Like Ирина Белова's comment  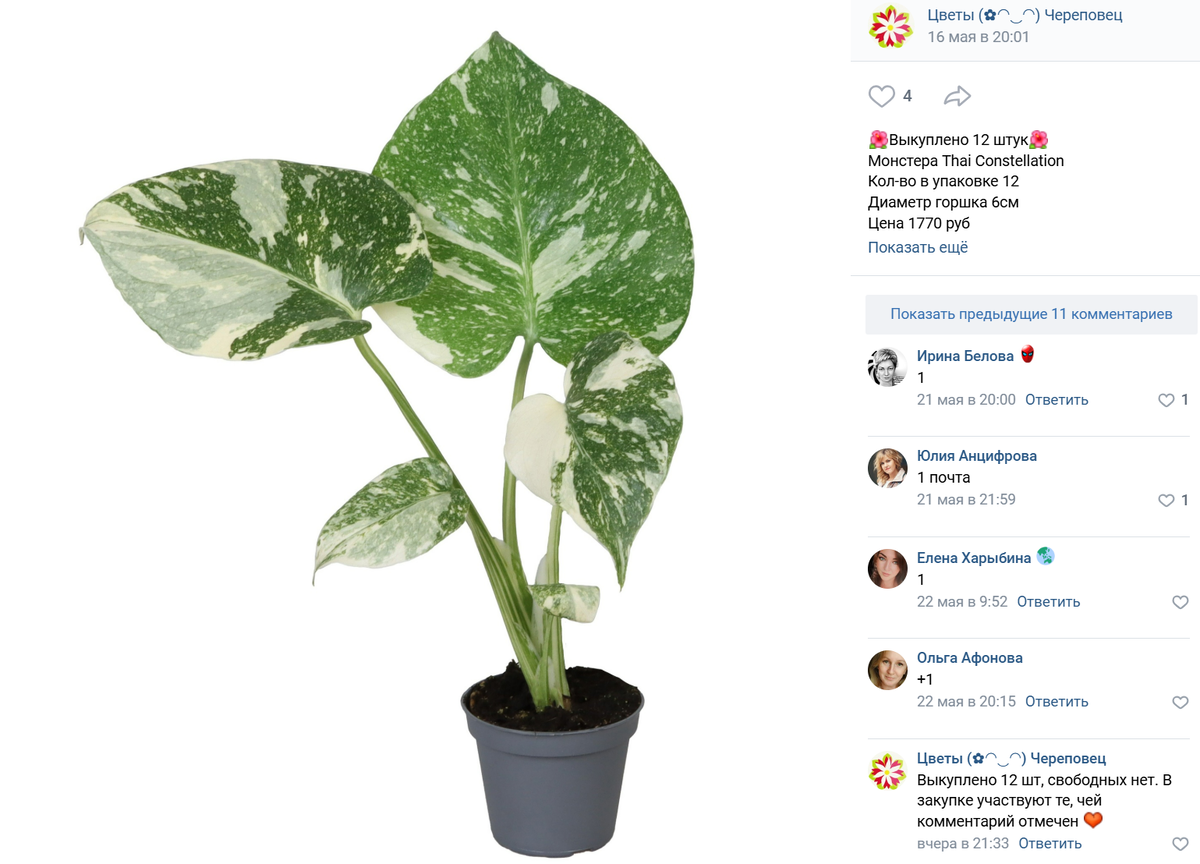coord(1166,400)
